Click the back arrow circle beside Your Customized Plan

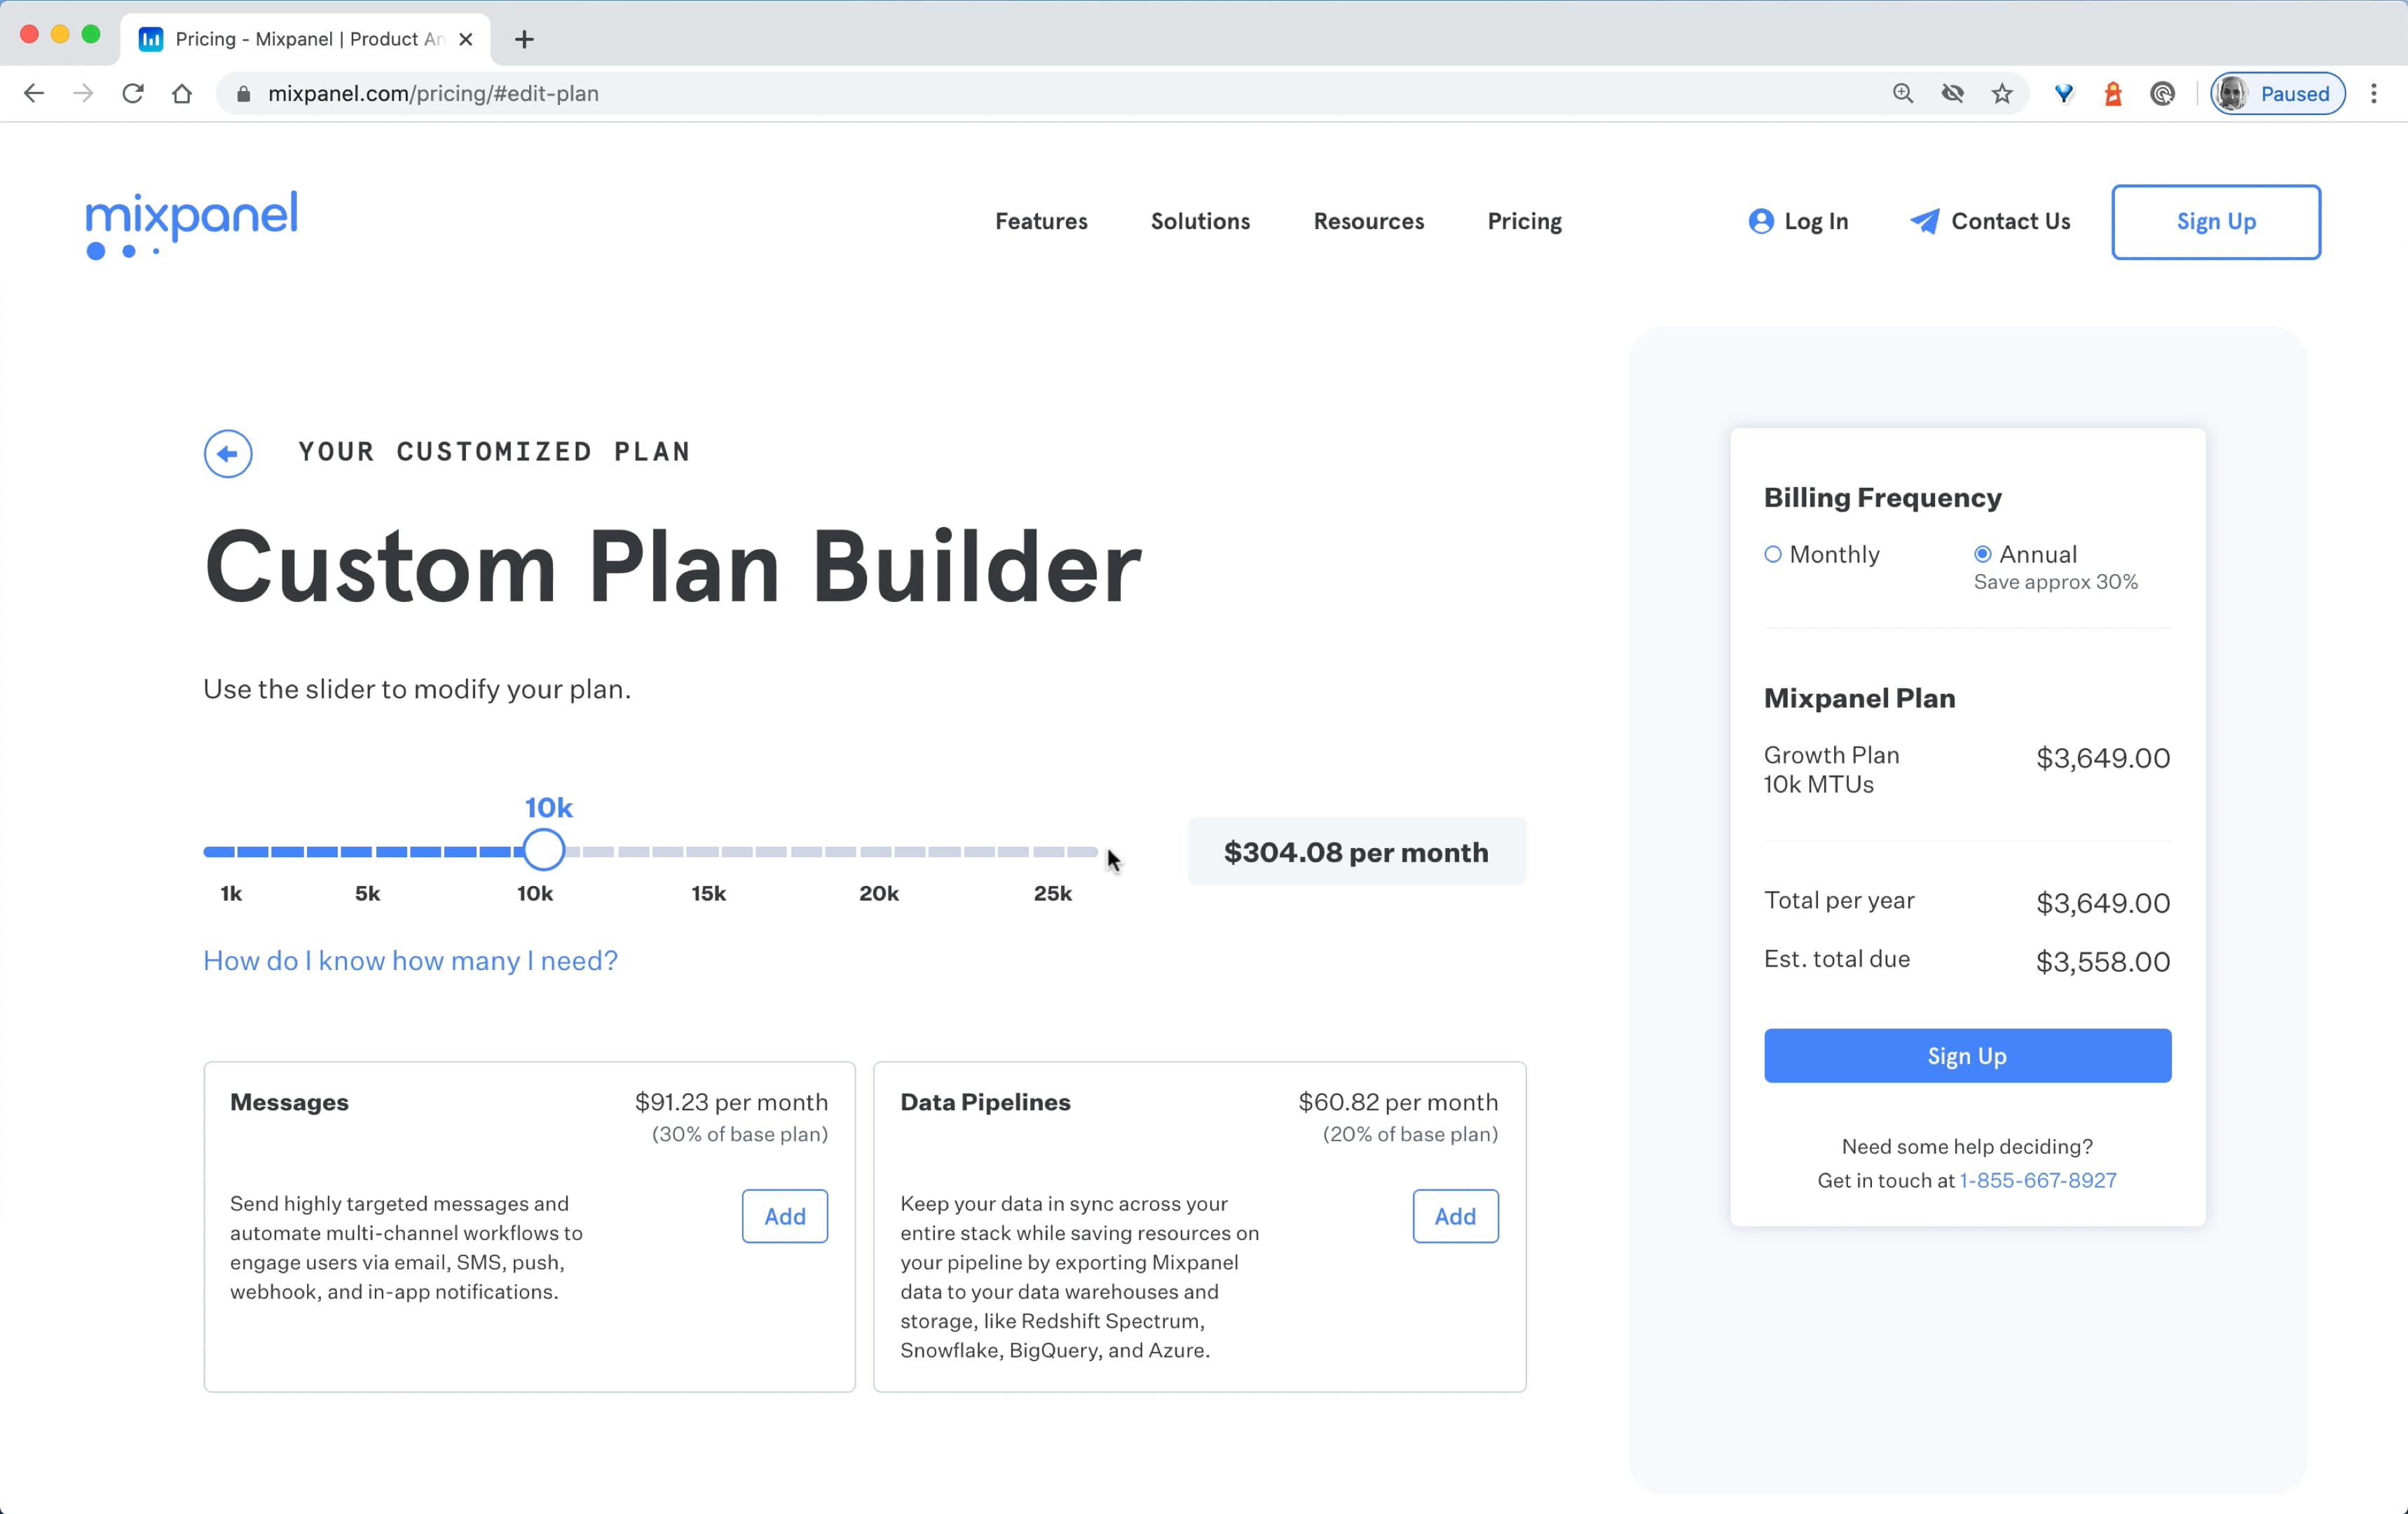(228, 454)
